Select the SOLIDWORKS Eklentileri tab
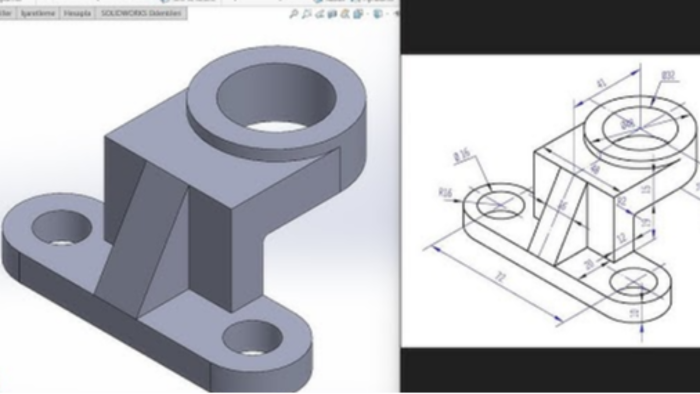 (x=141, y=13)
